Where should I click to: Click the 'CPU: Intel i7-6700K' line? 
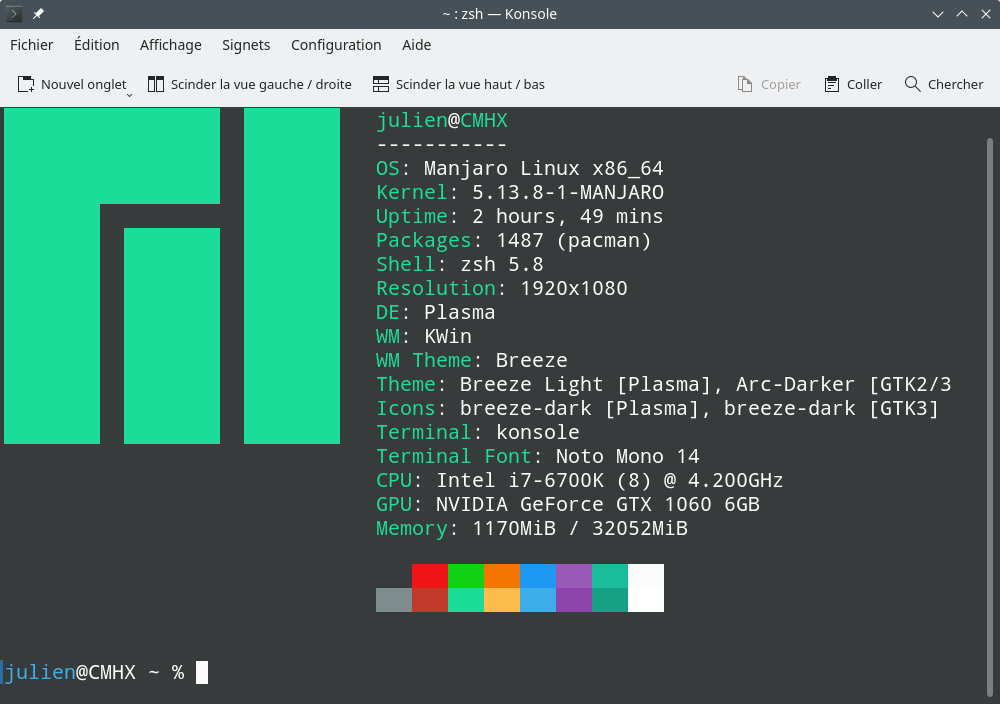[x=580, y=480]
